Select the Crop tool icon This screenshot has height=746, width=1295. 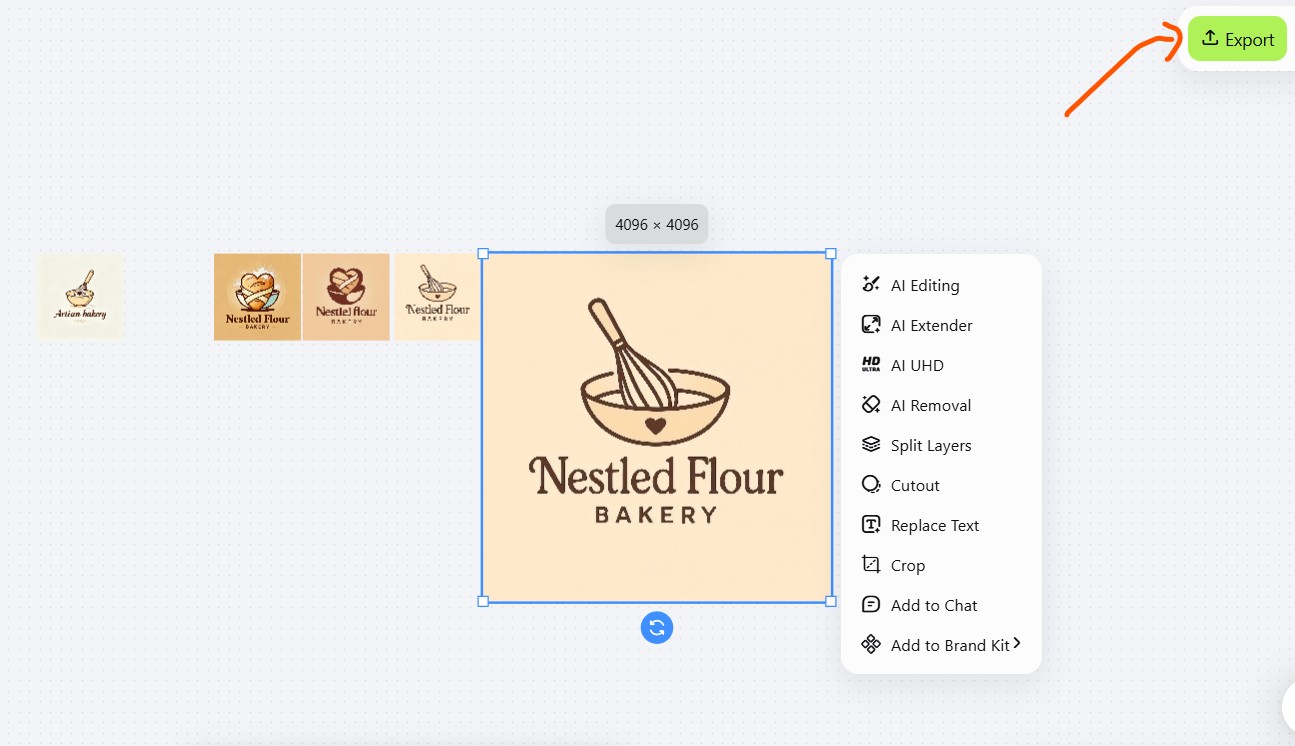tap(871, 565)
